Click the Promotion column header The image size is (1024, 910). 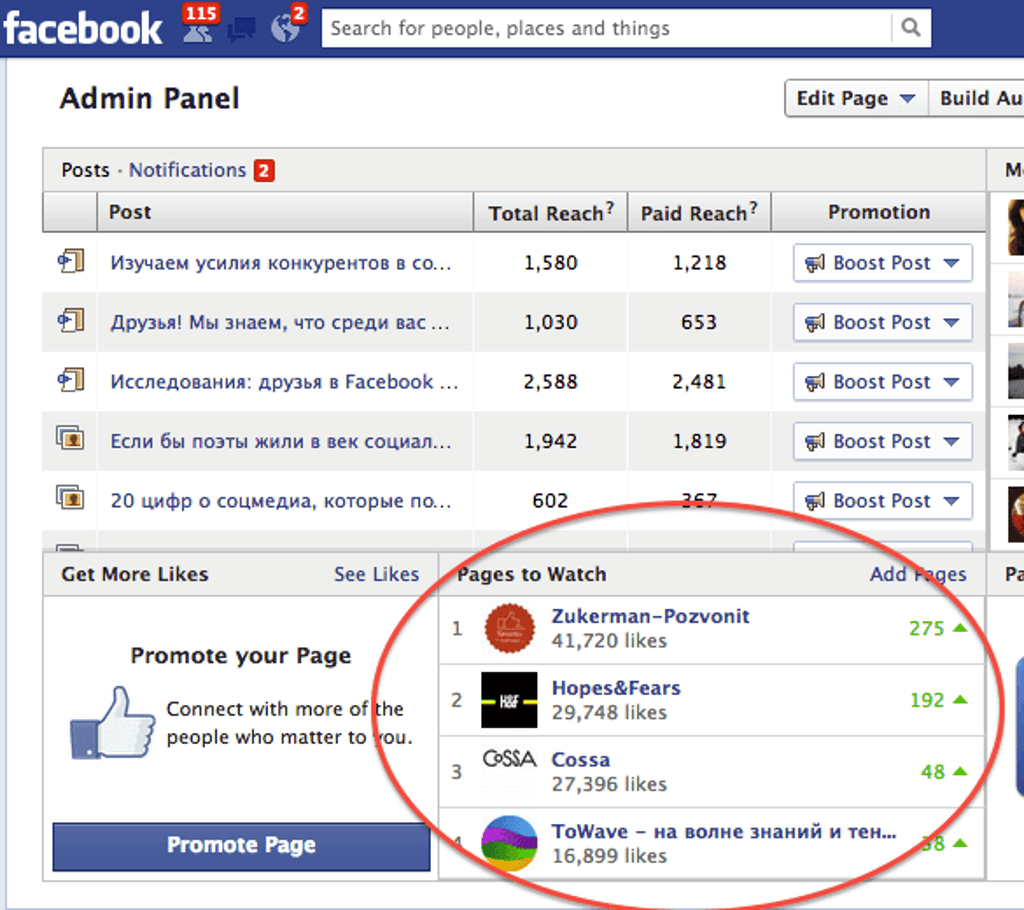879,212
